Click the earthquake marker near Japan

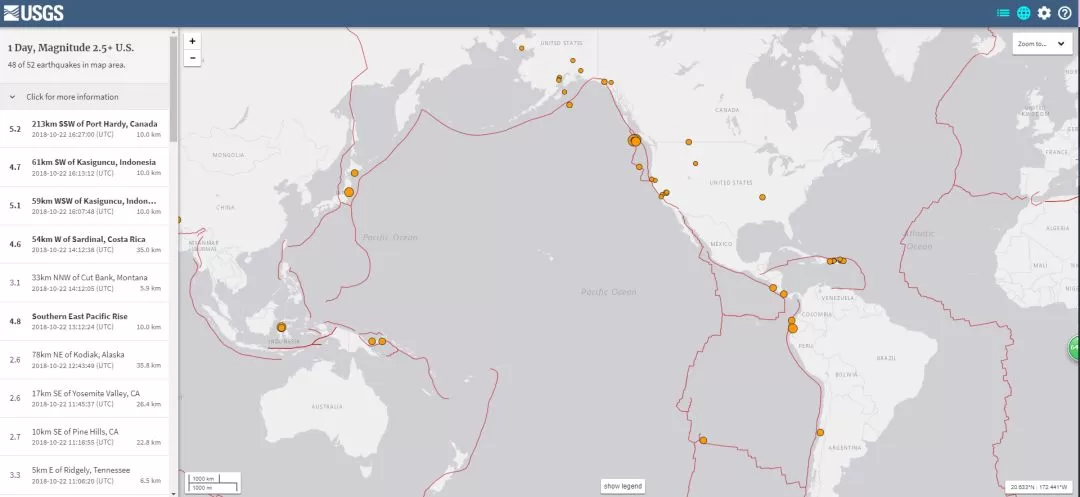pos(349,192)
